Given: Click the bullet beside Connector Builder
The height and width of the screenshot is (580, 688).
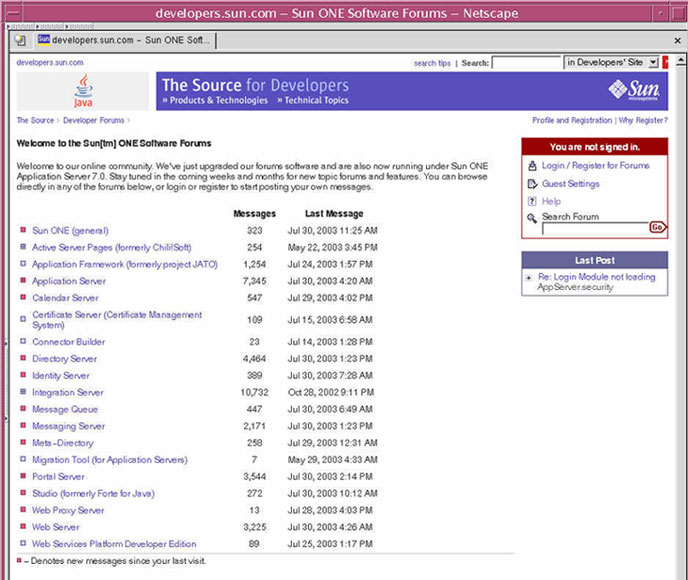Looking at the screenshot, I should point(23,341).
